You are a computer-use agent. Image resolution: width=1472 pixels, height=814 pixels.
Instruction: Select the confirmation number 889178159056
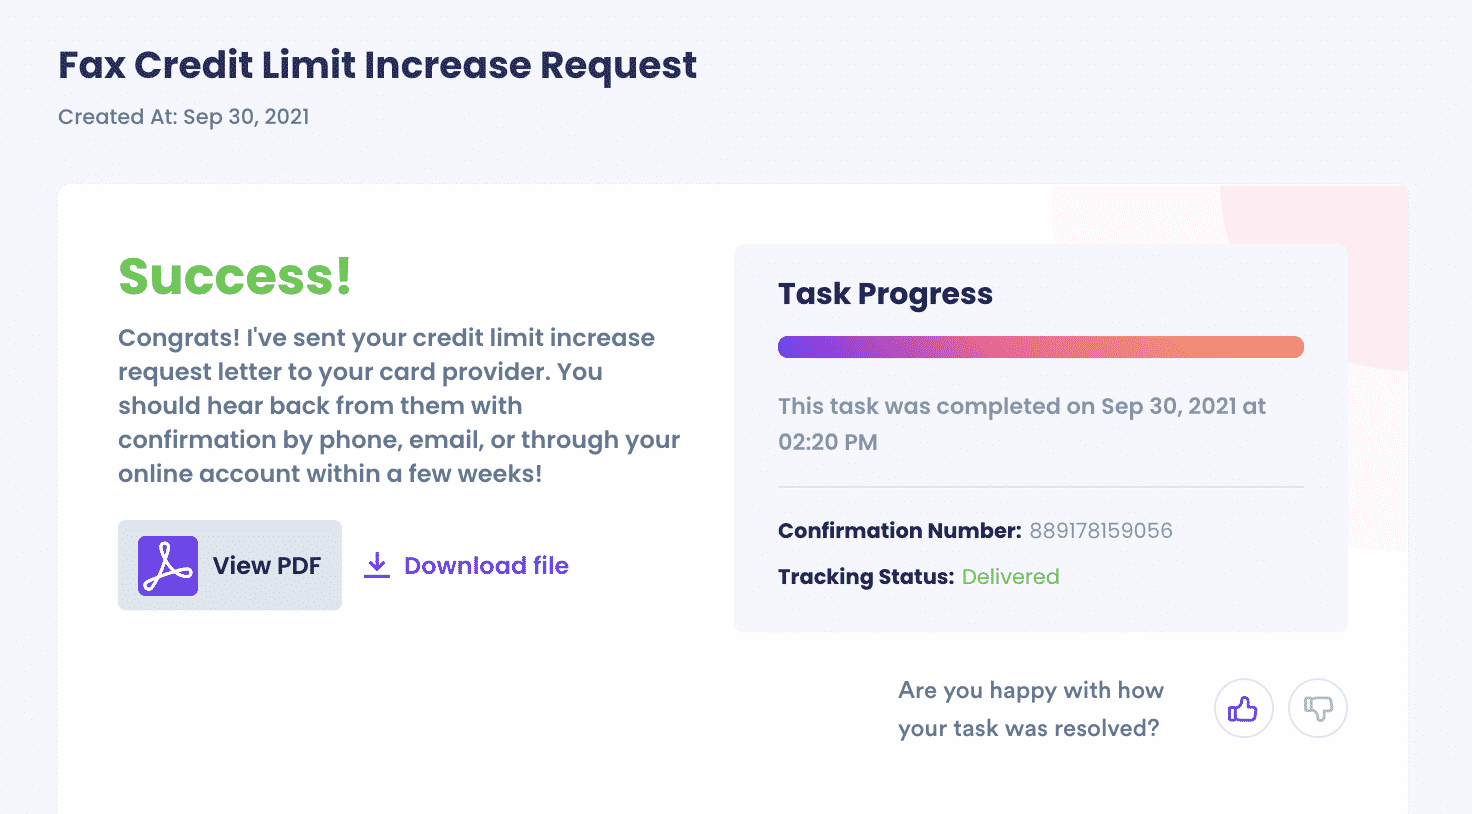coord(1101,531)
